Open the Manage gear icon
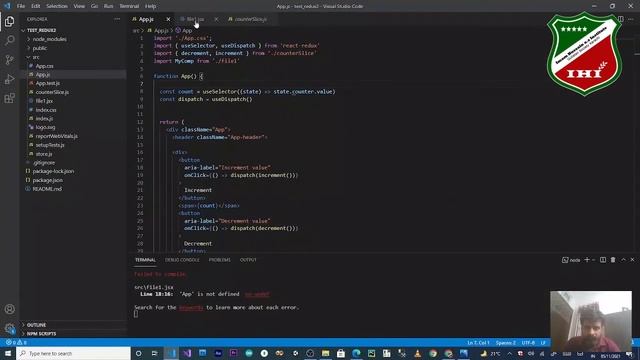Screen dimensions: 640x360 click(x=9, y=328)
